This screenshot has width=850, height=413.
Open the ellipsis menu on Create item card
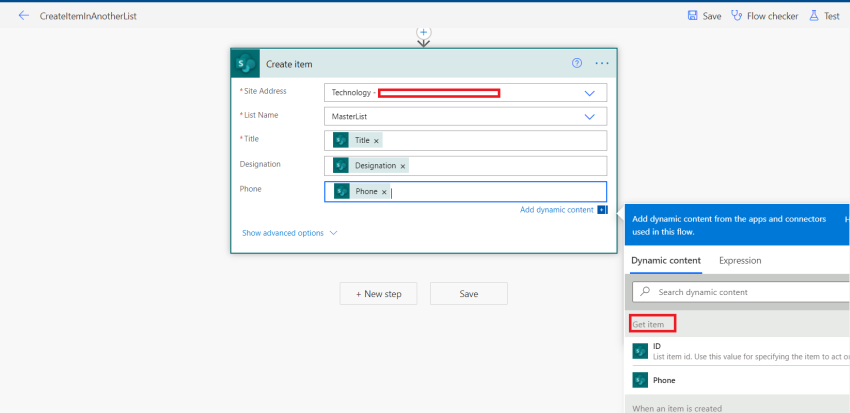coord(602,63)
